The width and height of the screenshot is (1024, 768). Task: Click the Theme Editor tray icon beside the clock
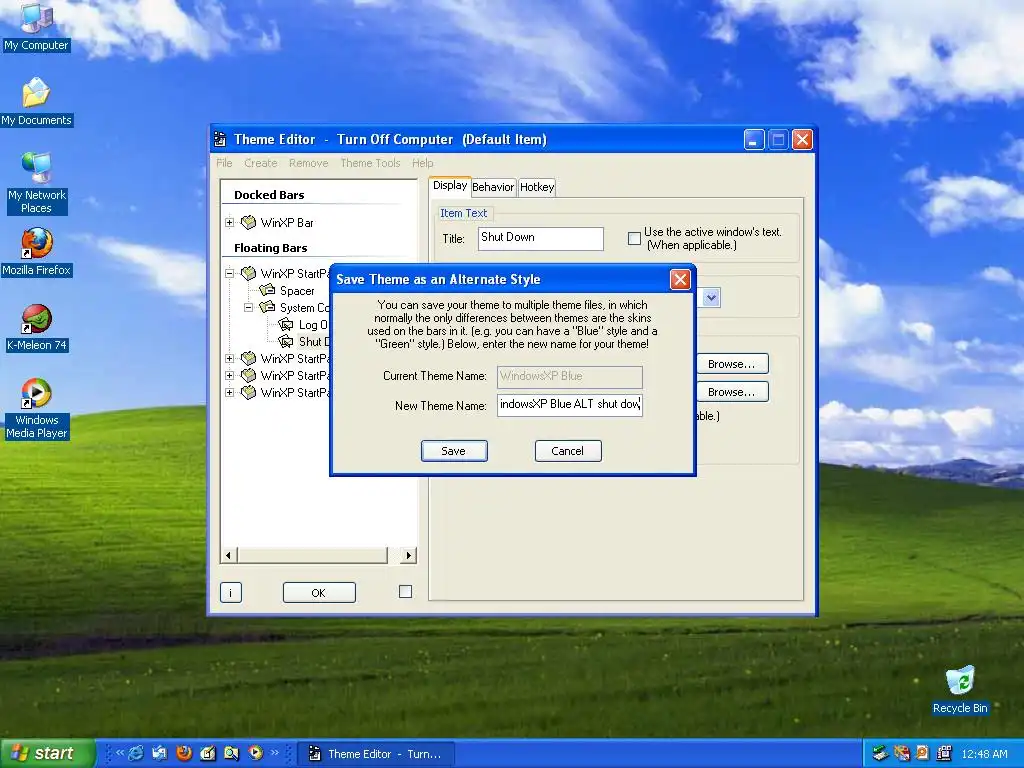pyautogui.click(x=944, y=754)
